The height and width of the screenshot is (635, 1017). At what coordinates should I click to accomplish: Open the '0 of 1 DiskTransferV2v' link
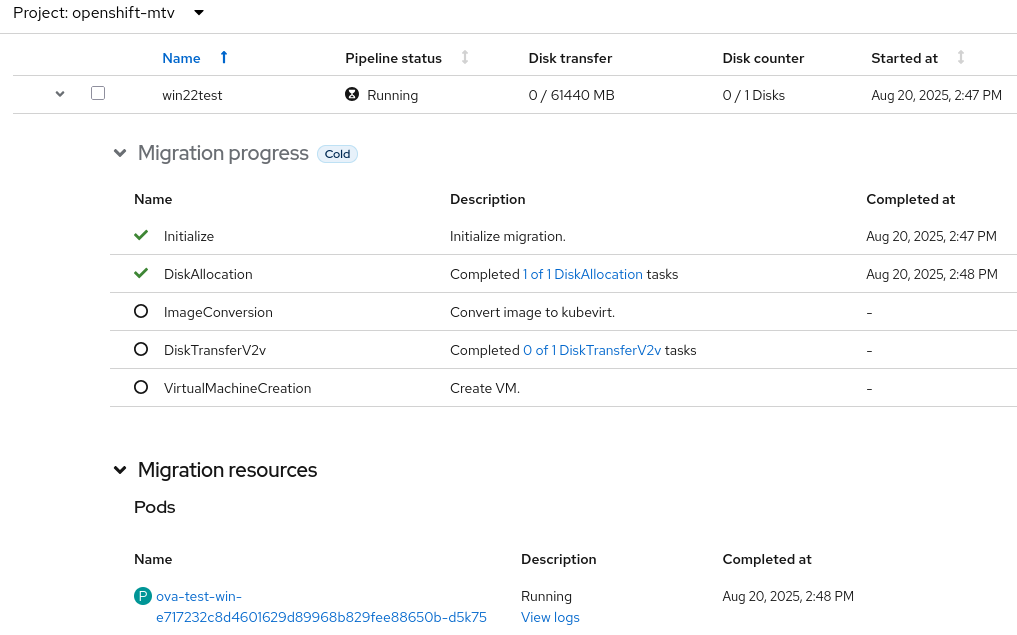(x=592, y=350)
